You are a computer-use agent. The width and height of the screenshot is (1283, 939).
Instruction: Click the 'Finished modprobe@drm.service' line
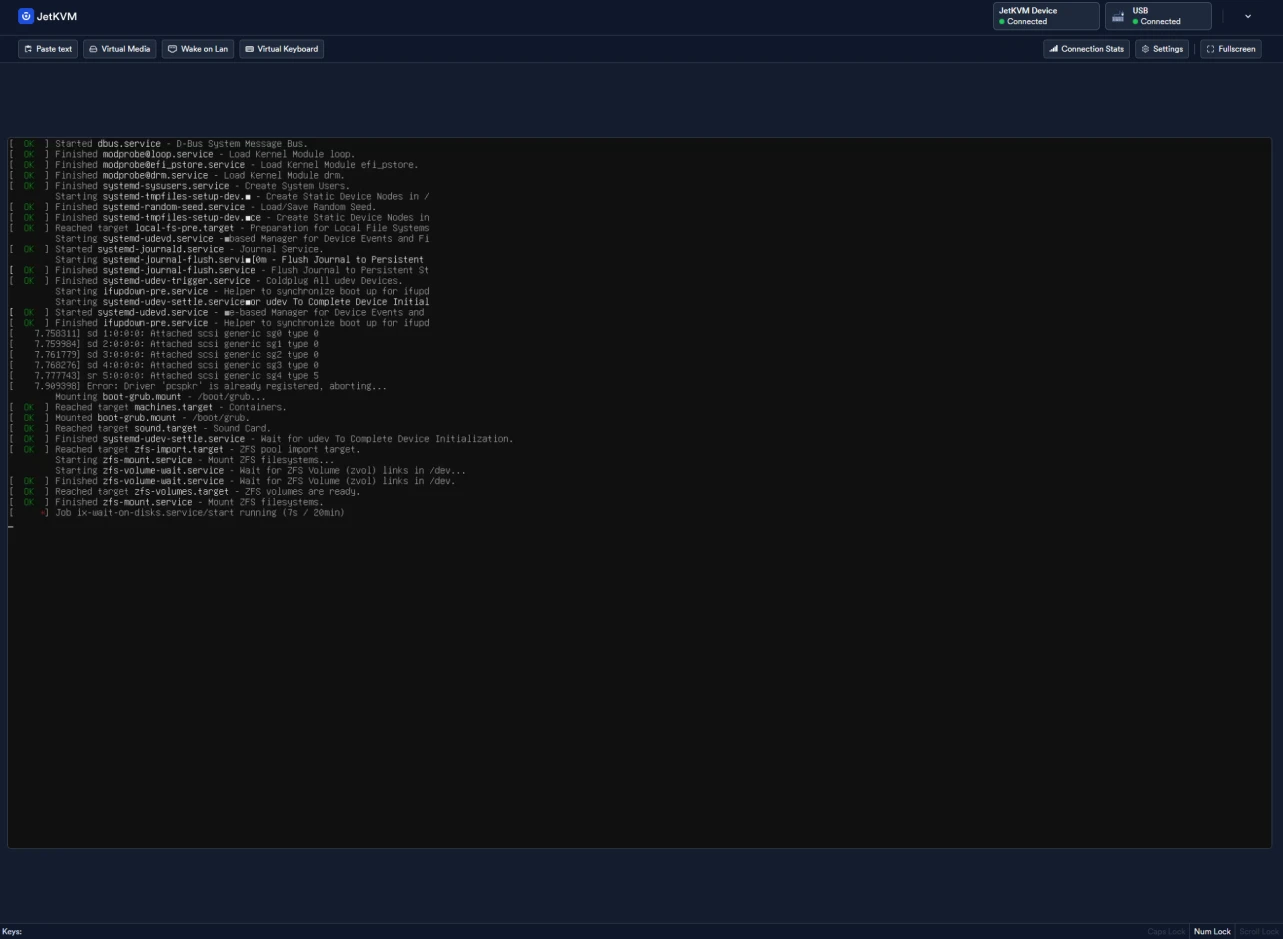click(176, 175)
